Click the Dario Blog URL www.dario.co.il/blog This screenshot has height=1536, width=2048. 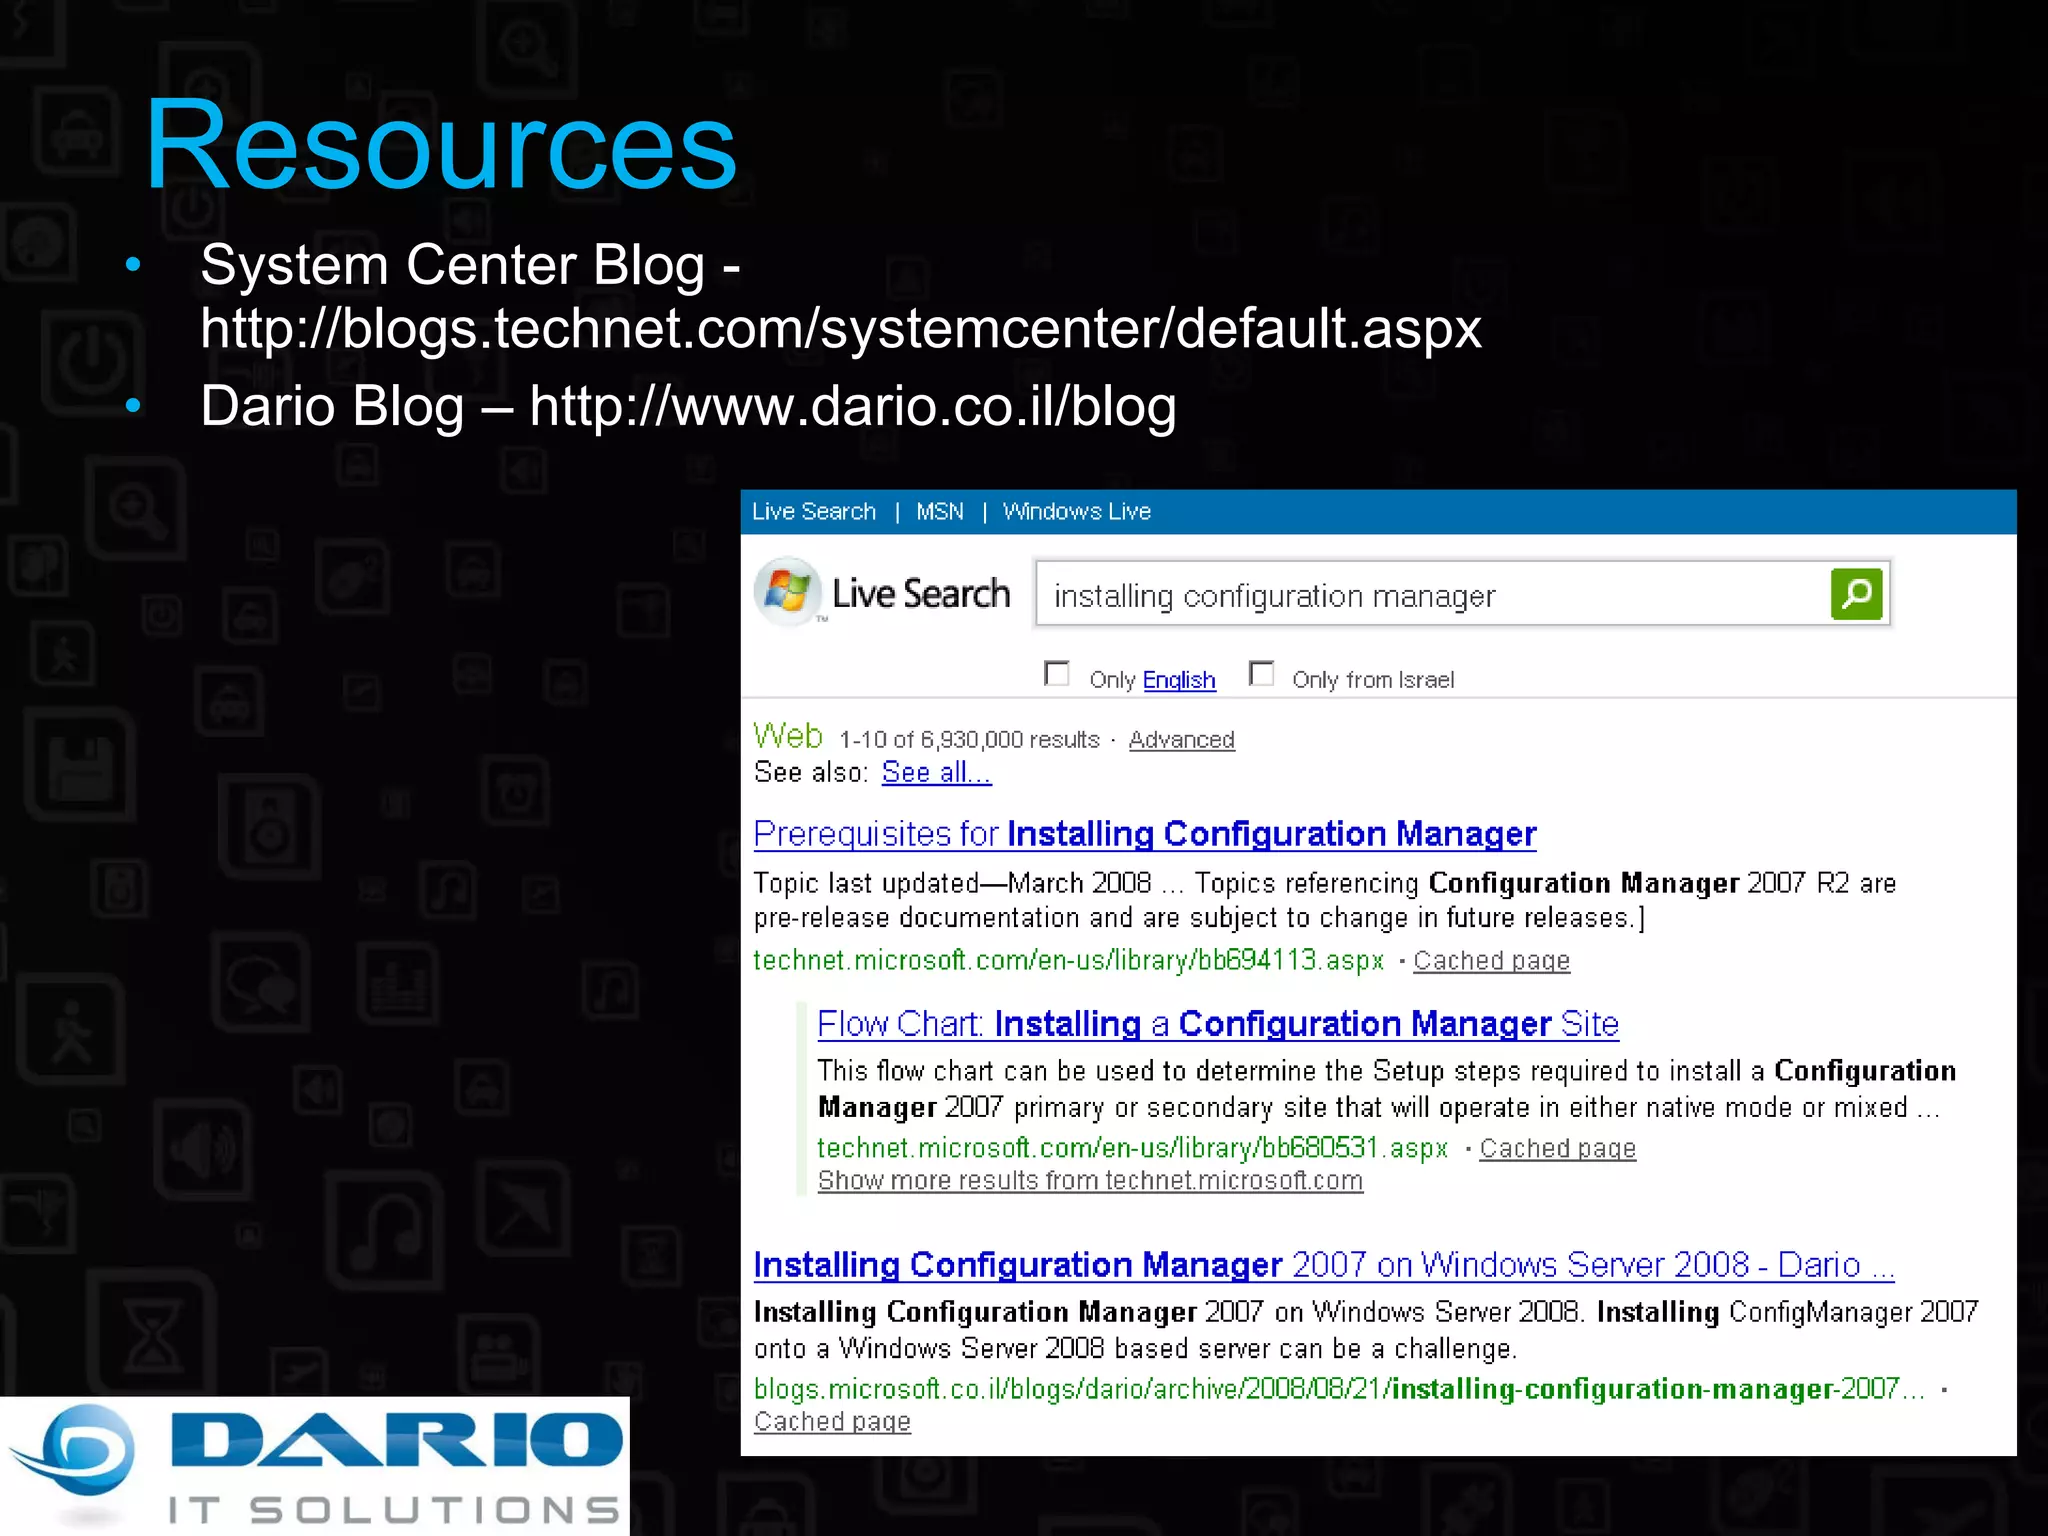(853, 407)
